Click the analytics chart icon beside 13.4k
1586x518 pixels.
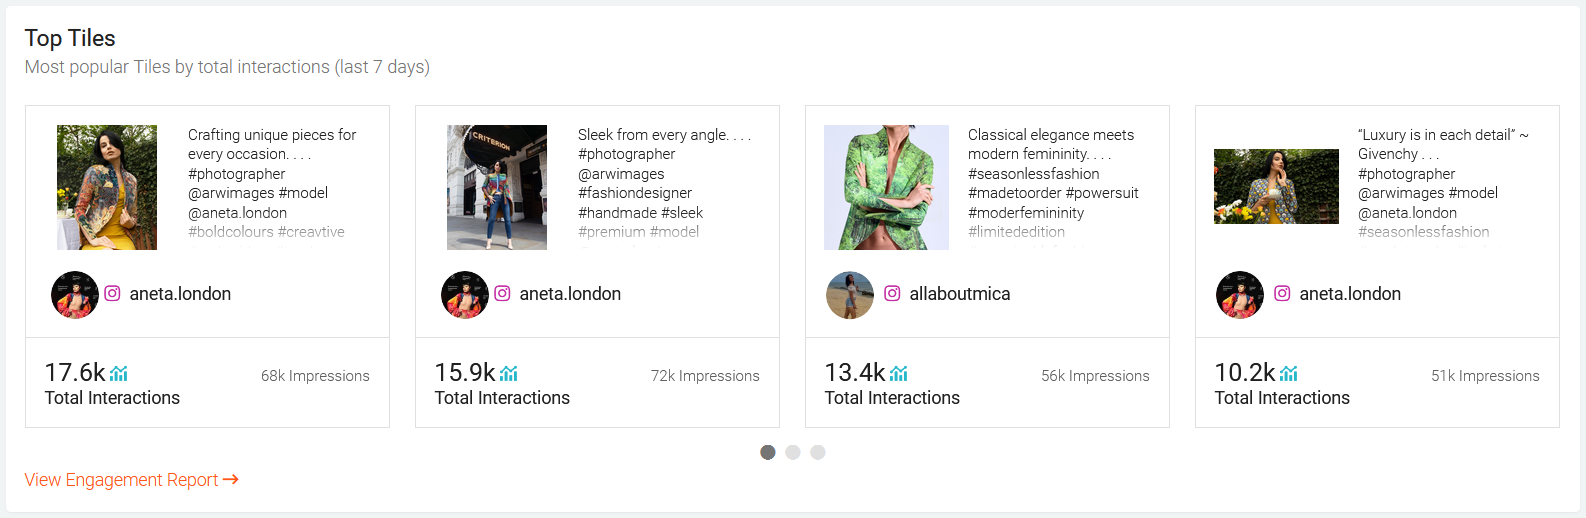pyautogui.click(x=899, y=374)
